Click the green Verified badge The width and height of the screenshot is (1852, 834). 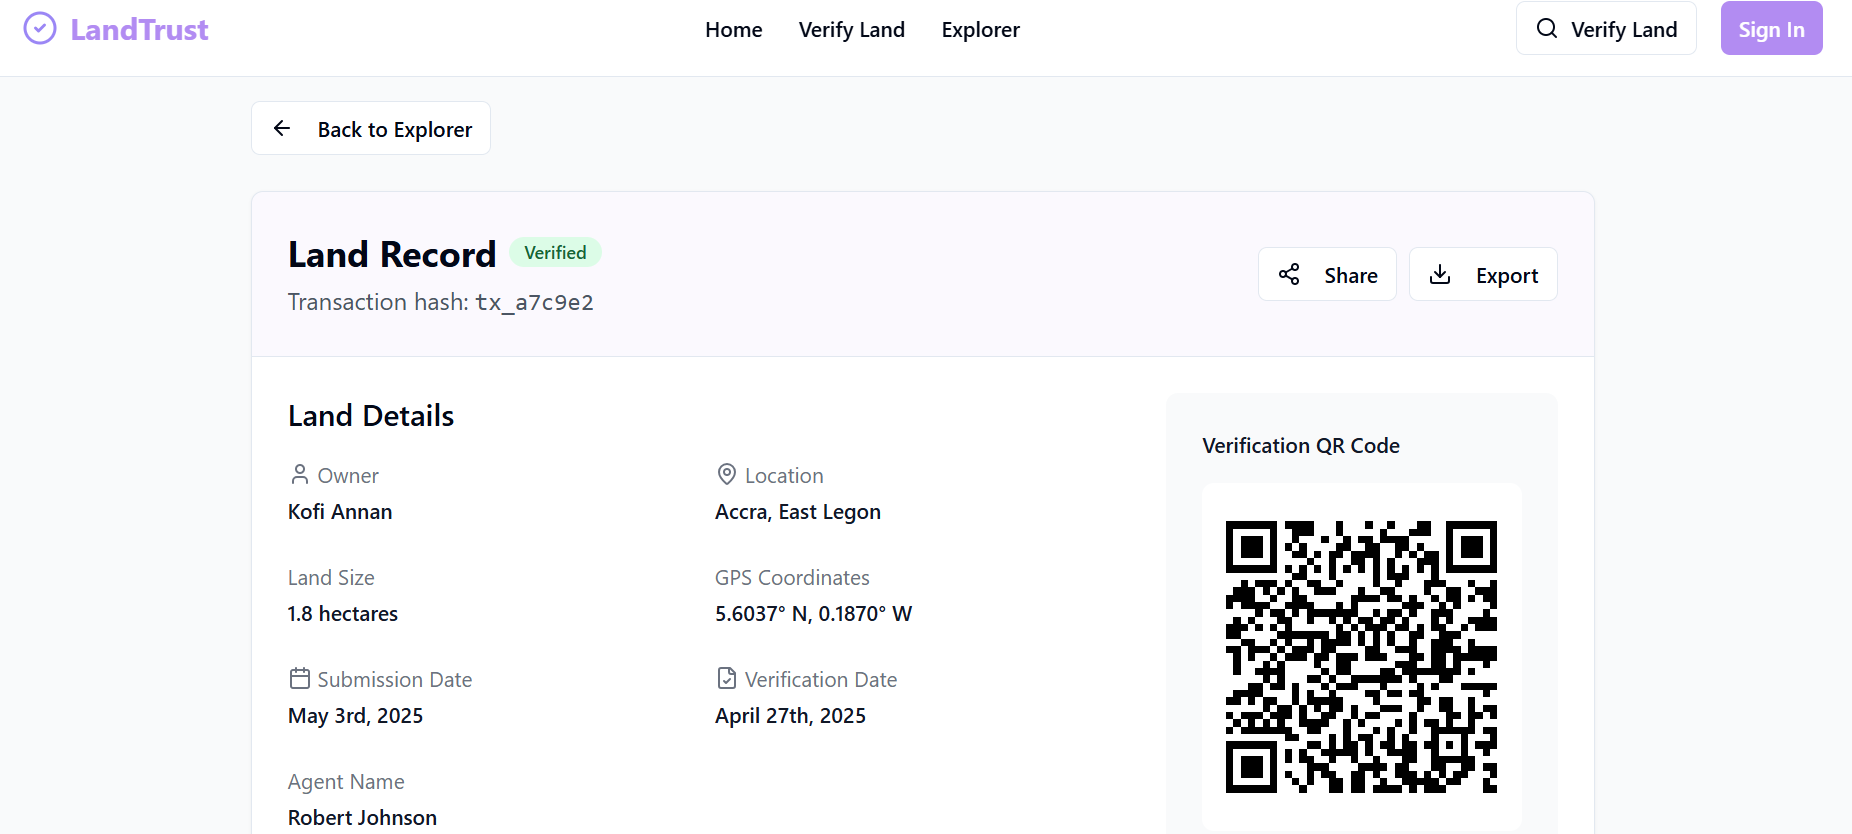pos(555,252)
